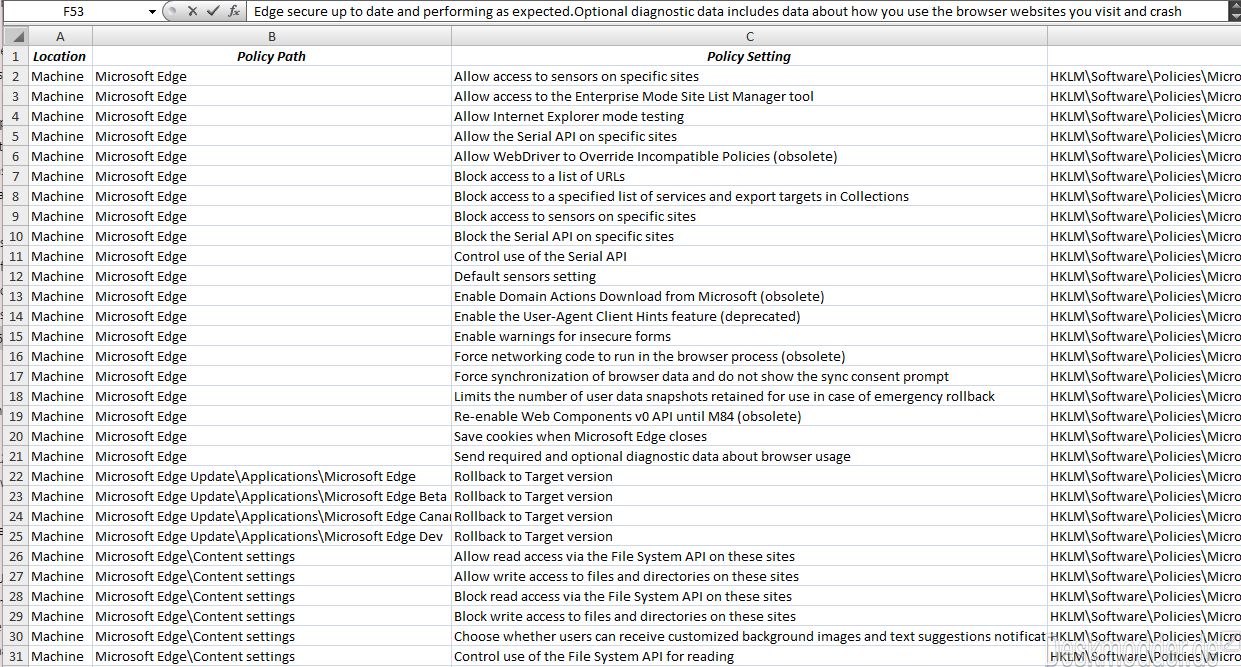Select 'Allow Internet Explorer mode testing' cell

749,116
